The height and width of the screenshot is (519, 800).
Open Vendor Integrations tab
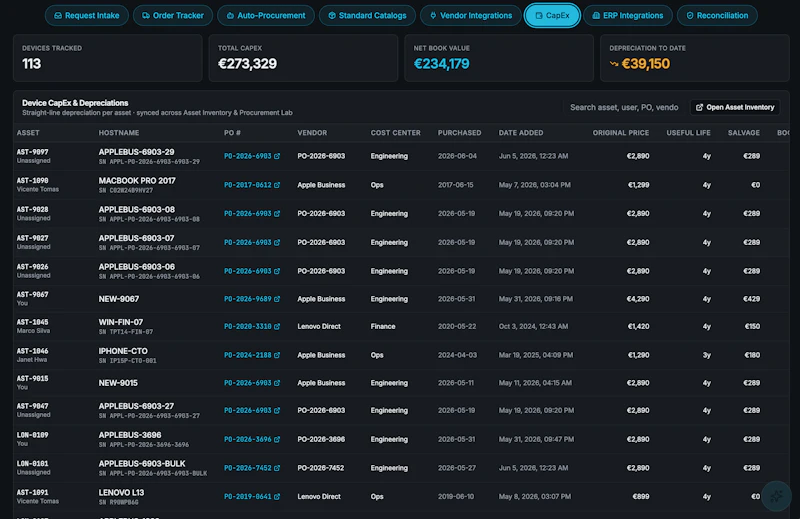tap(470, 15)
